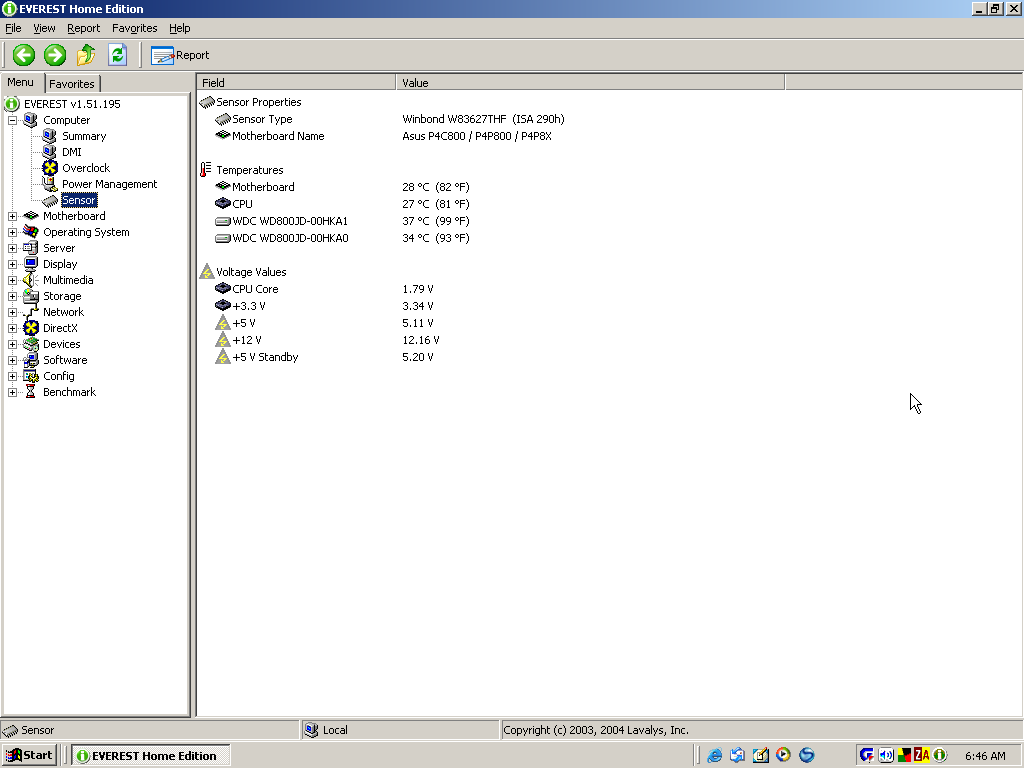Select the Power Management icon in tree
Viewport: 1024px width, 768px height.
click(x=50, y=184)
